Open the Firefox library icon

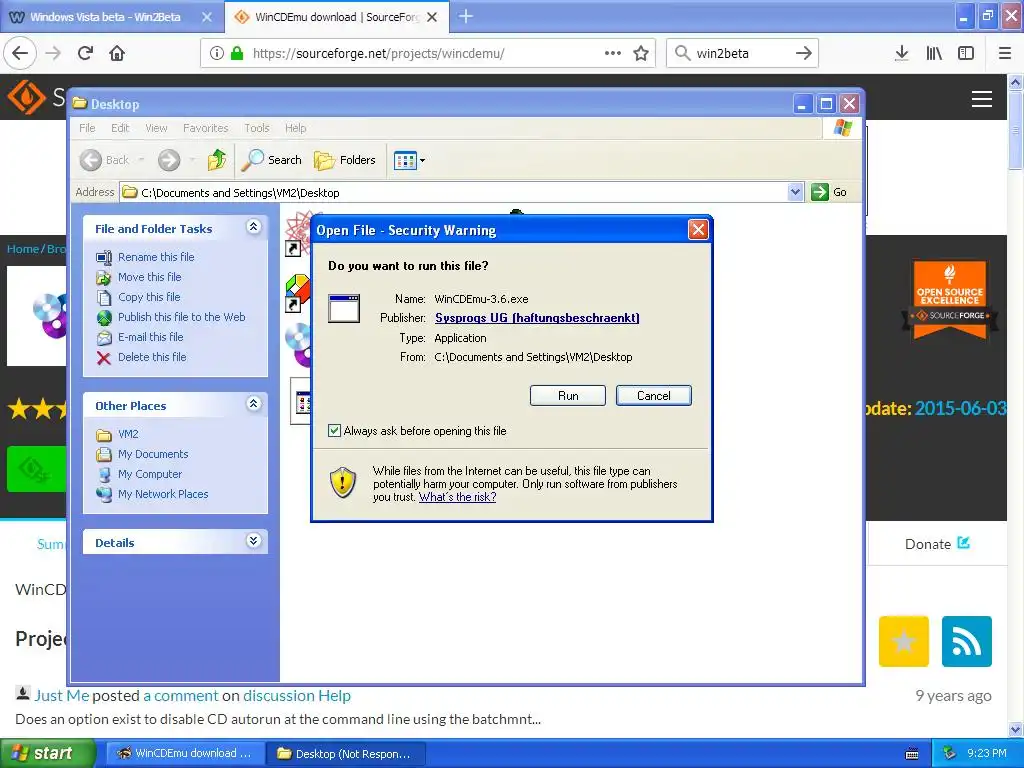(934, 53)
